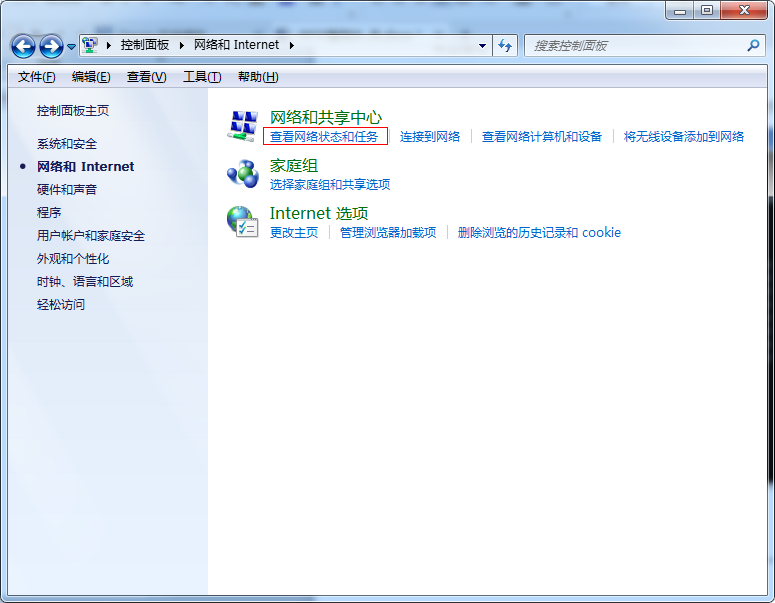The width and height of the screenshot is (775, 603).
Task: Click the search magnifier icon
Action: pos(753,45)
